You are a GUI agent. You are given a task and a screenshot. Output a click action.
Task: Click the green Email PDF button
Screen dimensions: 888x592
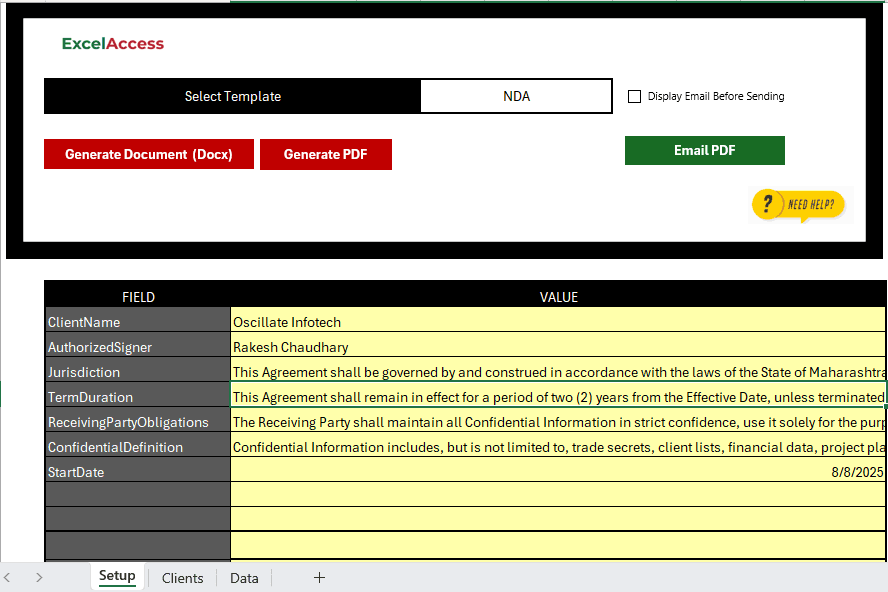point(705,150)
